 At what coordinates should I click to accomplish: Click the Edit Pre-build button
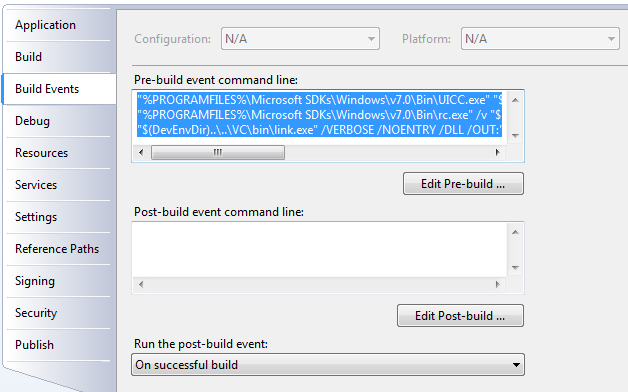[463, 184]
